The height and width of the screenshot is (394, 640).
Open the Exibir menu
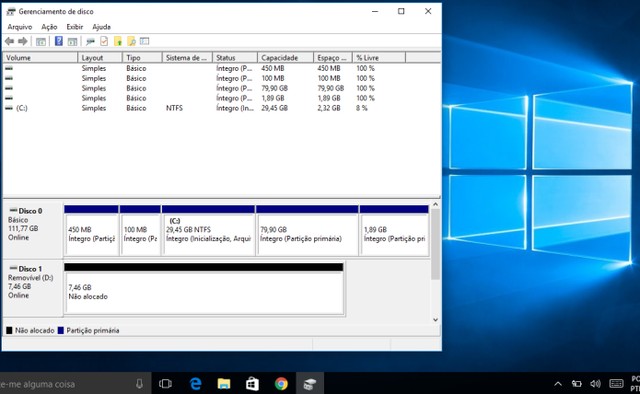75,27
